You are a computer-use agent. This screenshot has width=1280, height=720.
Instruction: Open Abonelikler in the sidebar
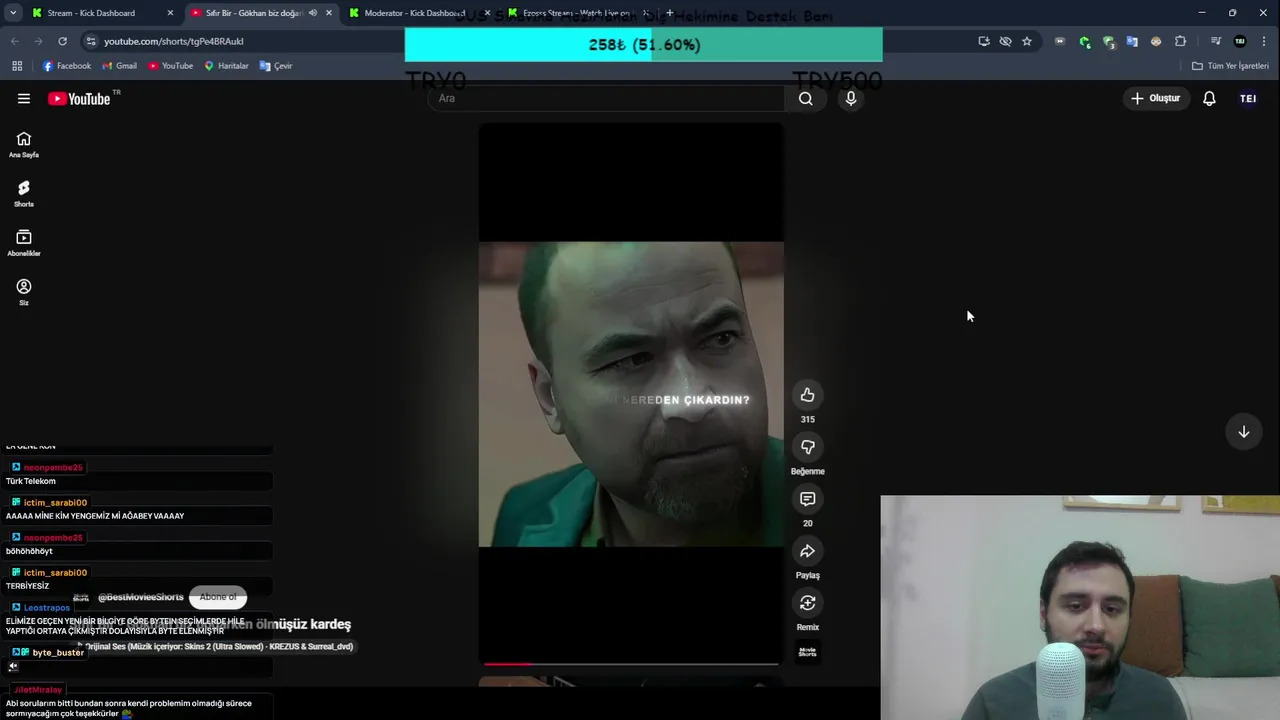pyautogui.click(x=24, y=243)
